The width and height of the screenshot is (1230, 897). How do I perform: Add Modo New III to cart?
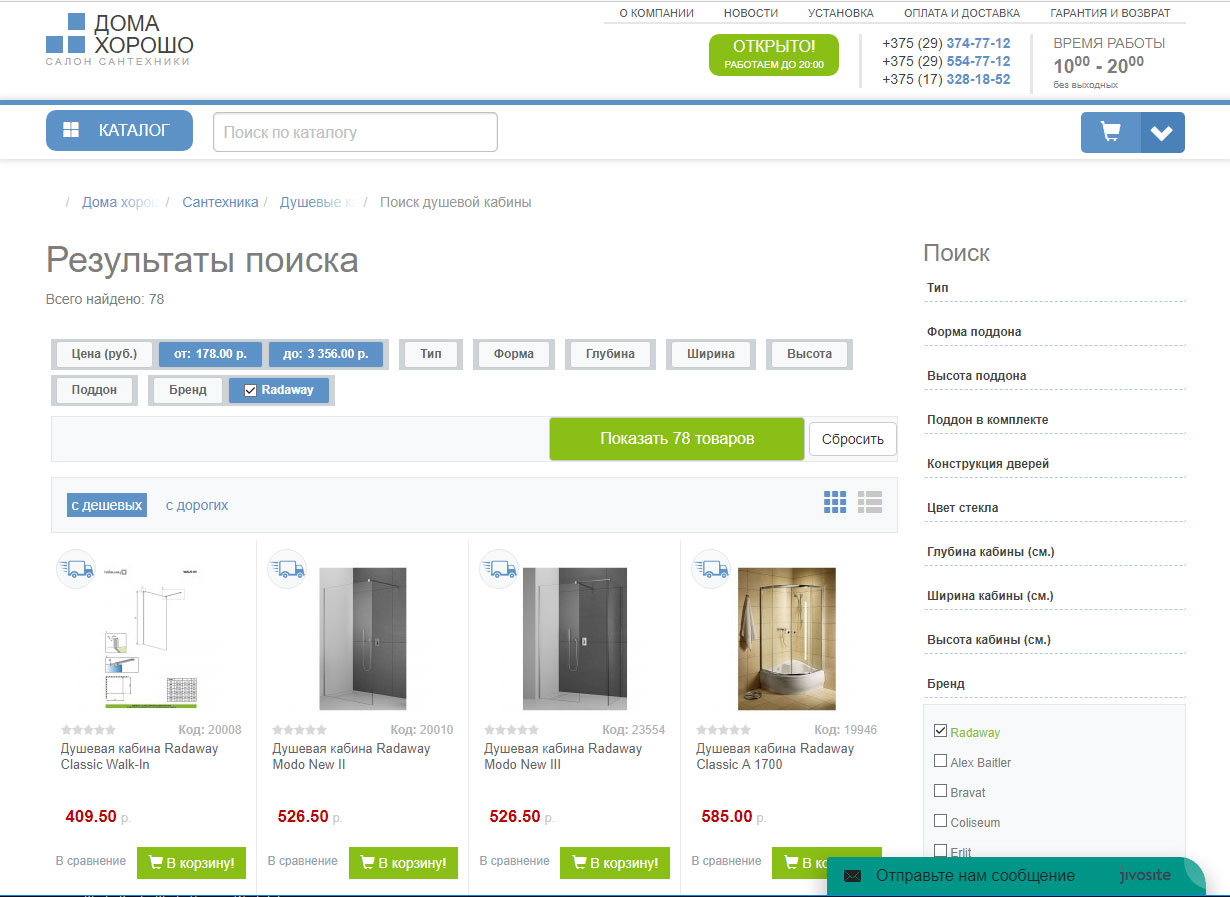615,863
